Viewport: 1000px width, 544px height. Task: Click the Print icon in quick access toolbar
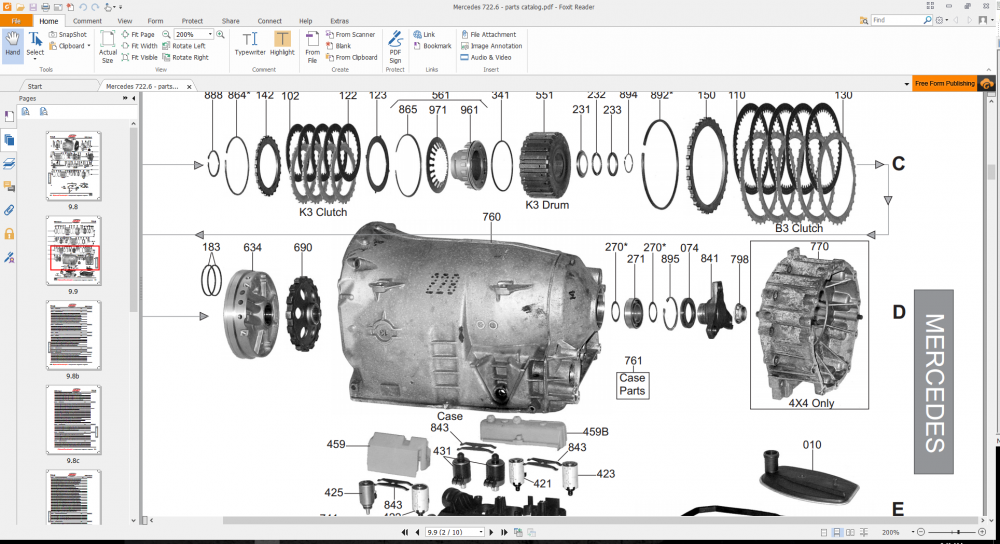click(45, 7)
